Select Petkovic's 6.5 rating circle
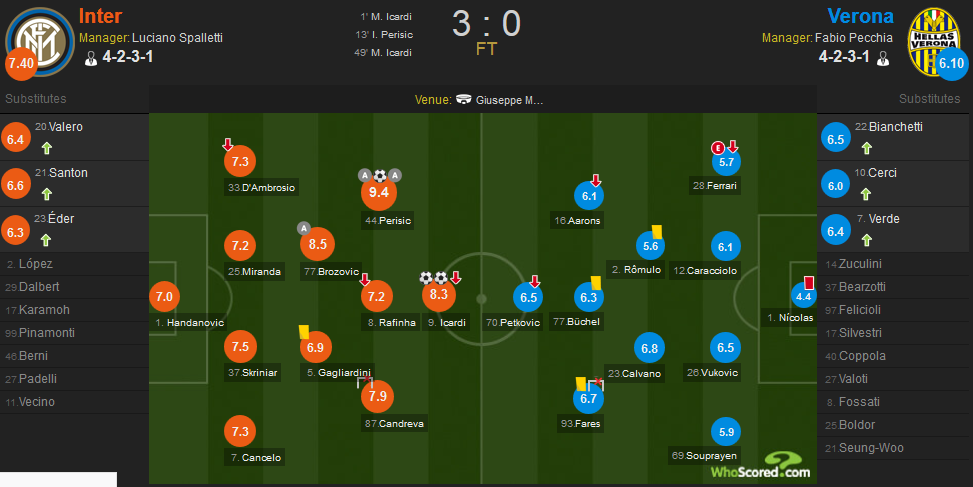 [528, 297]
